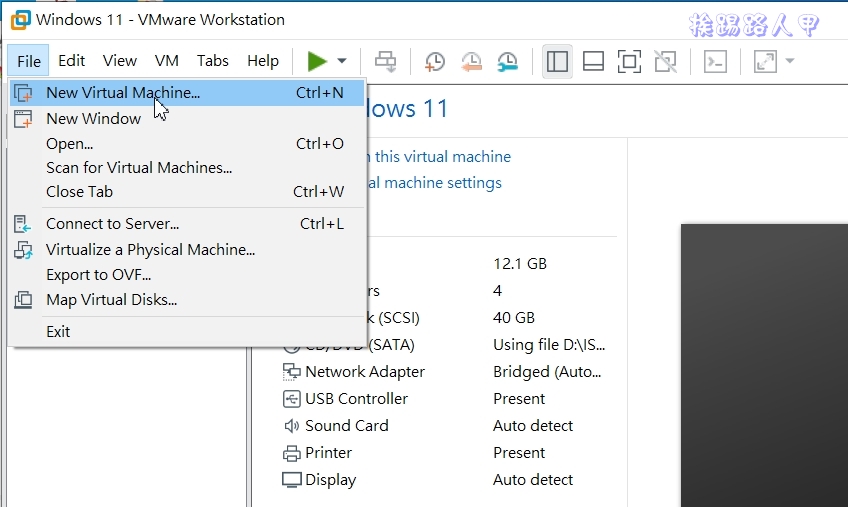This screenshot has height=507, width=848.
Task: Open the Help menu
Action: click(x=263, y=61)
